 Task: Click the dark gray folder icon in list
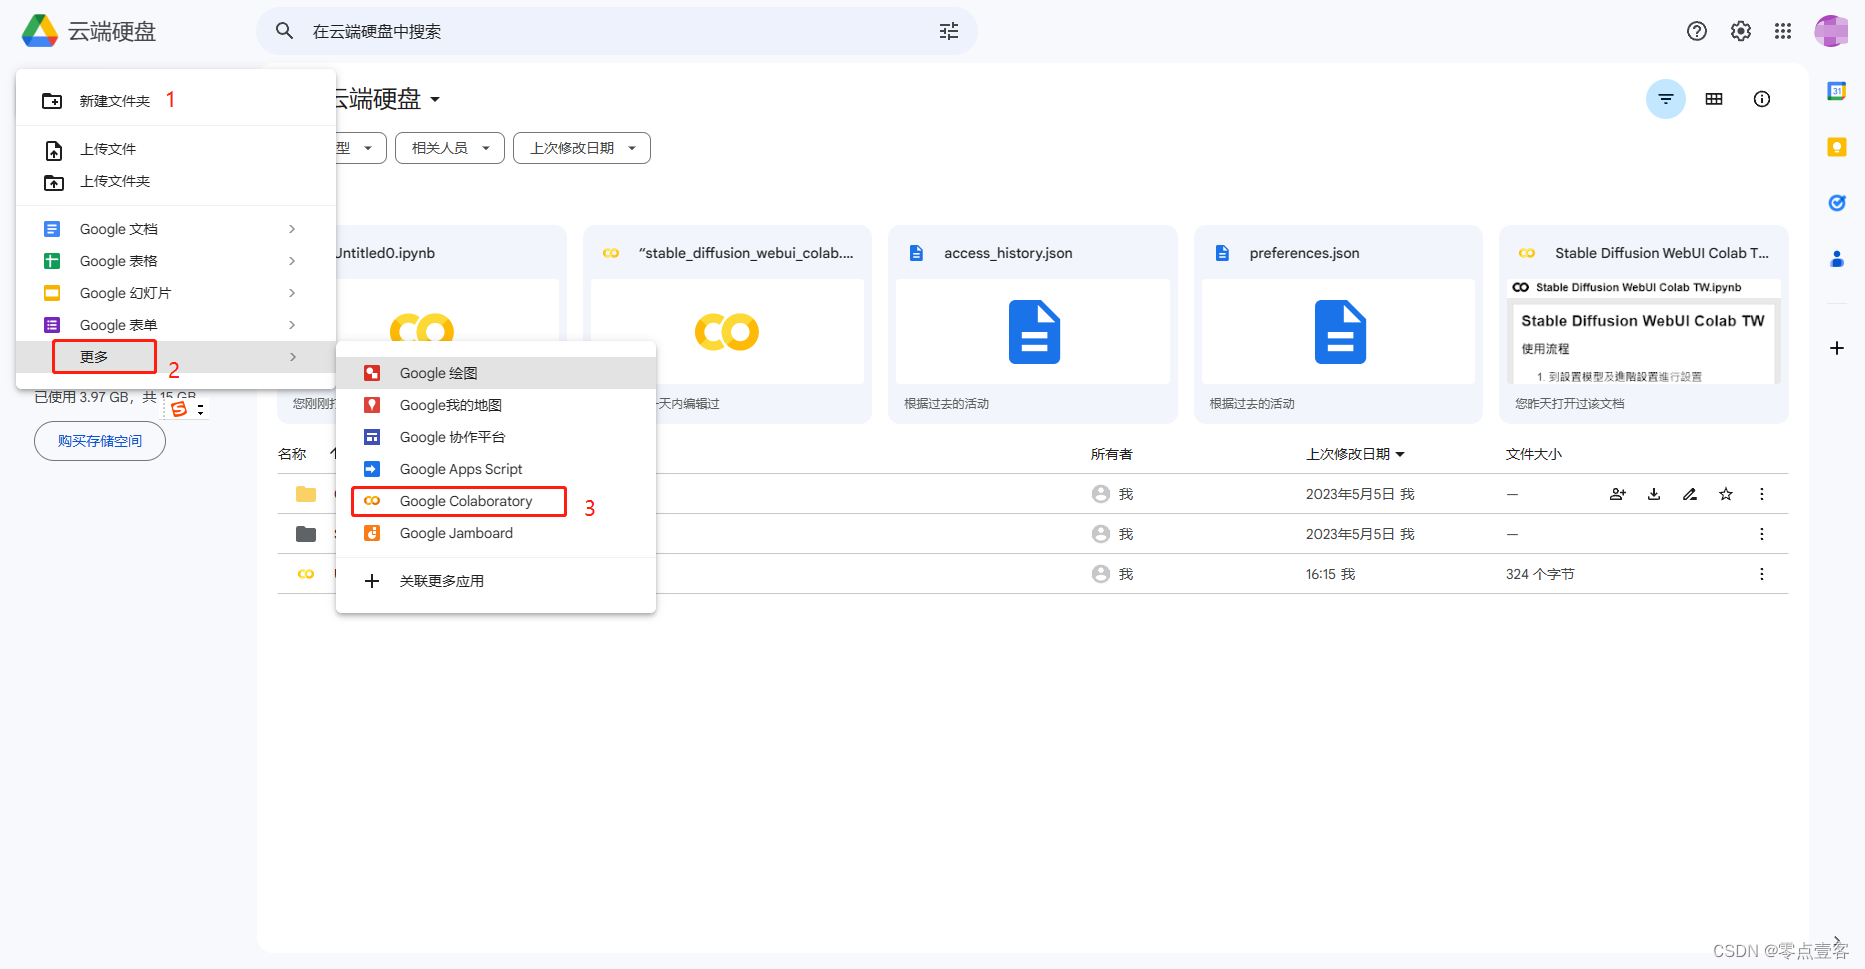[x=306, y=534]
